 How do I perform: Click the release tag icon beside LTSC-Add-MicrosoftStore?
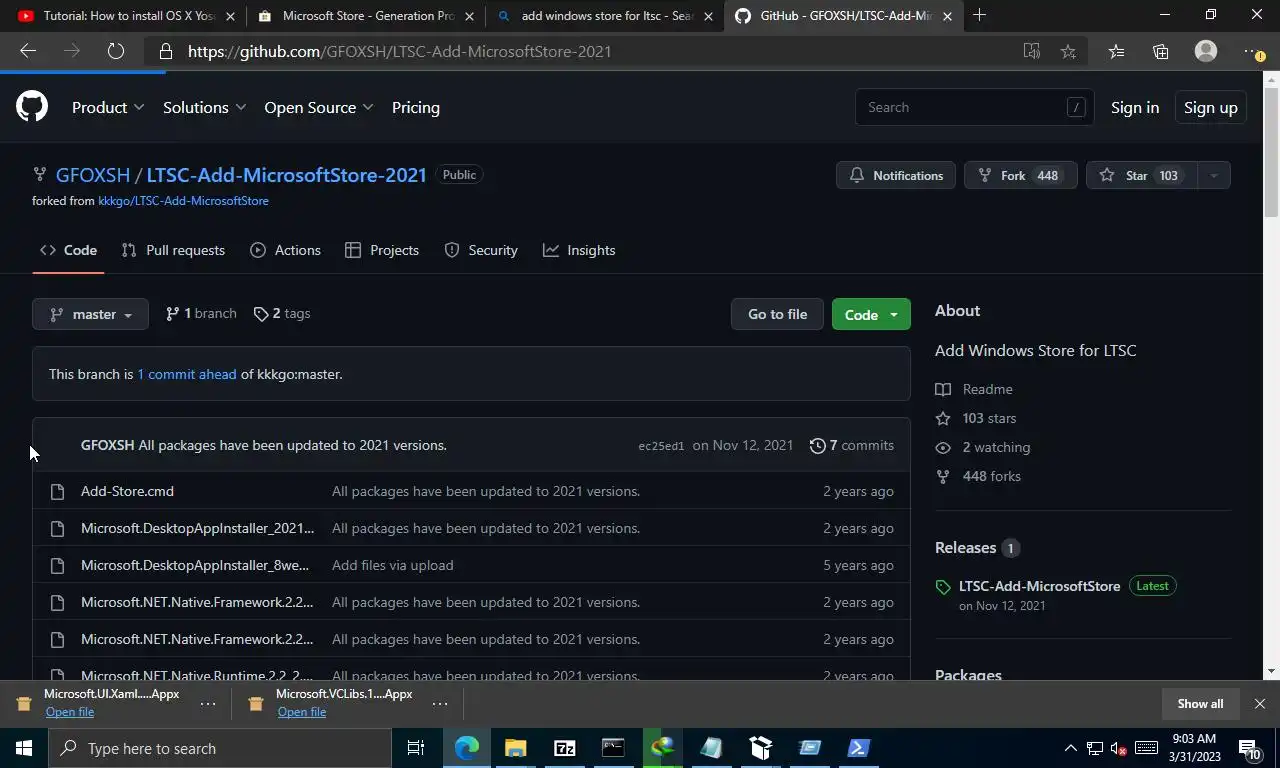coord(943,587)
